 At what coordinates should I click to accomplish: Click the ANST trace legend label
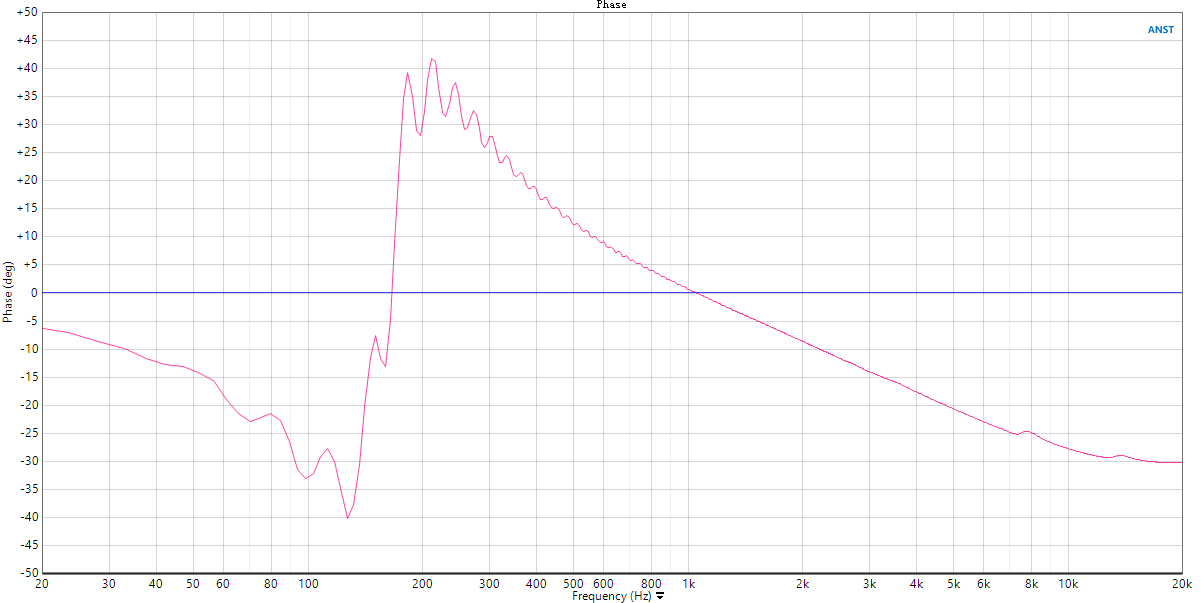pyautogui.click(x=1161, y=30)
